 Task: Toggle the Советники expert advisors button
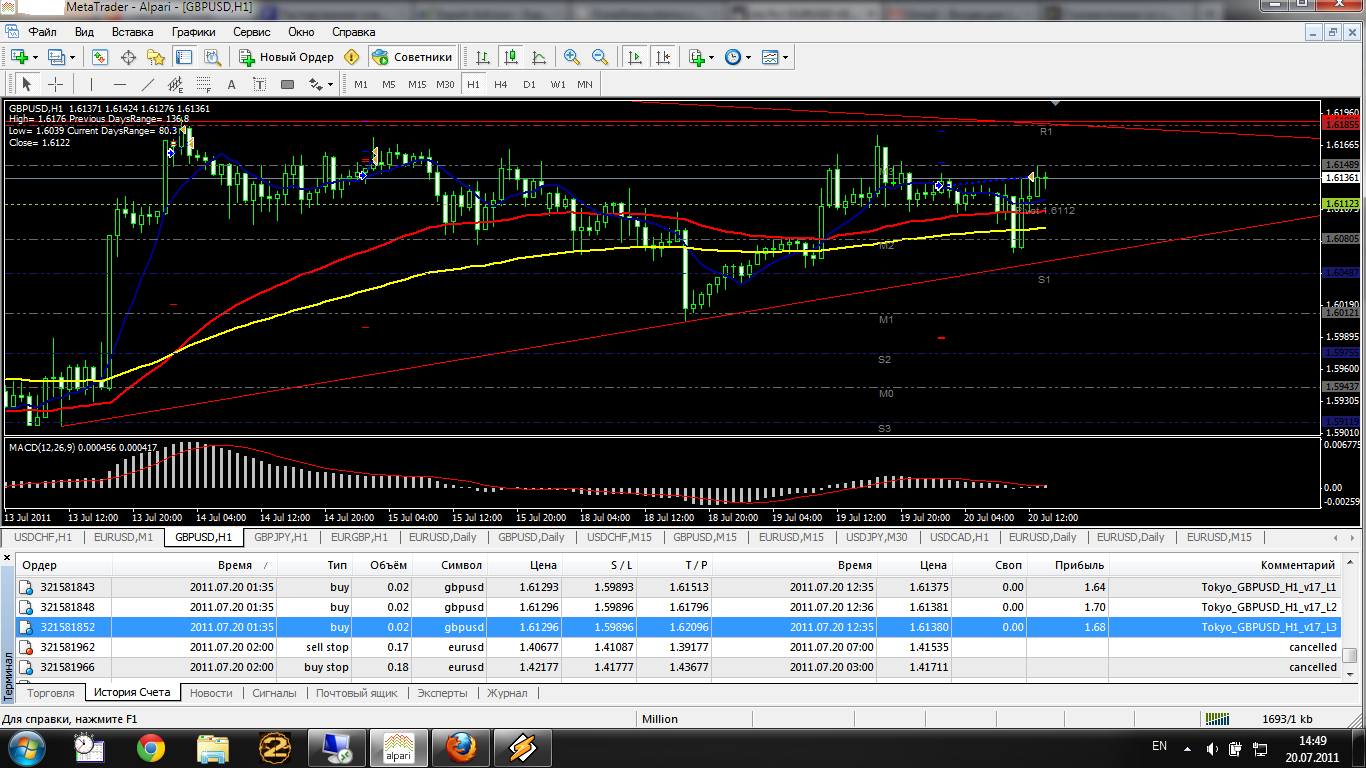tap(414, 57)
